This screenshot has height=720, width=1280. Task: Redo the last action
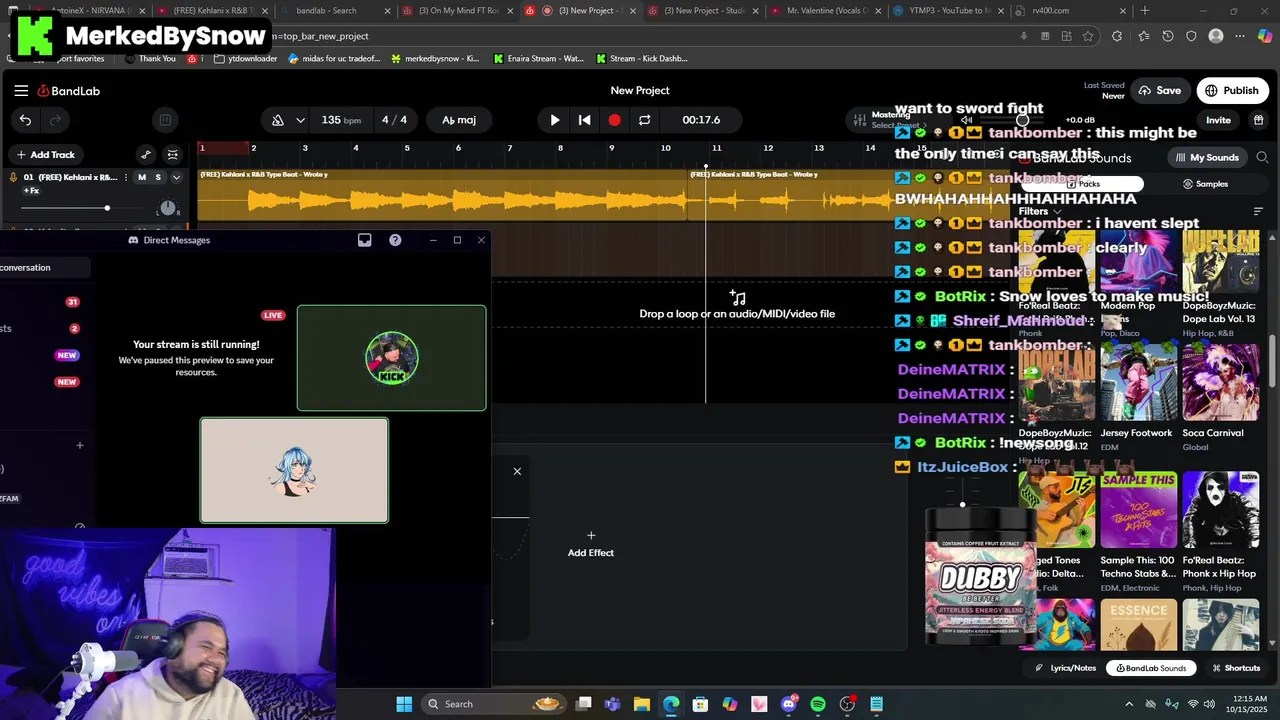click(56, 120)
